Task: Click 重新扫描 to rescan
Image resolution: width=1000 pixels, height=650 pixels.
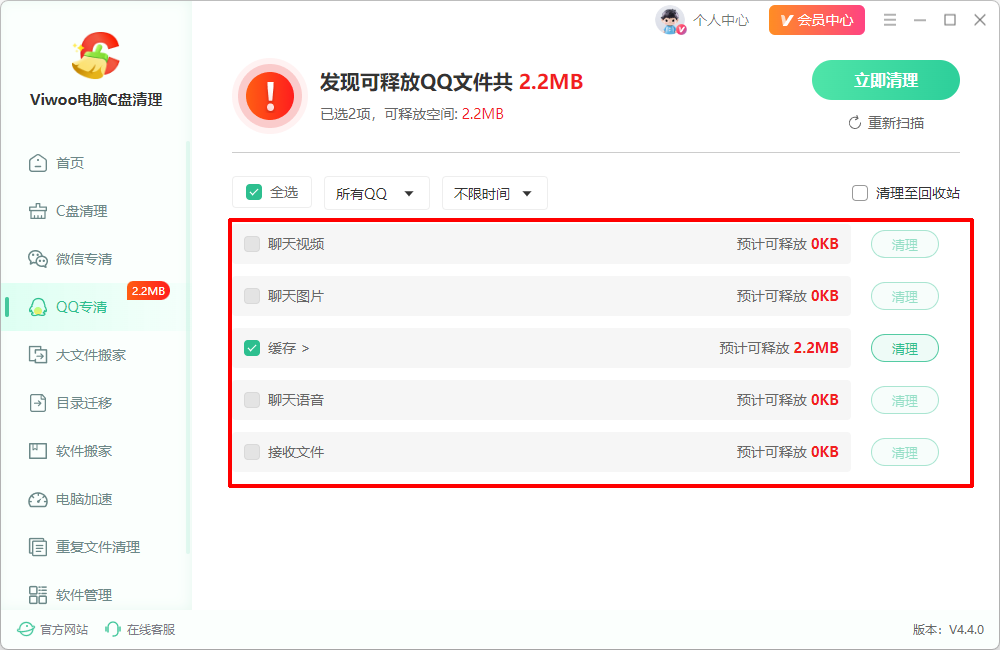Action: pyautogui.click(x=886, y=122)
